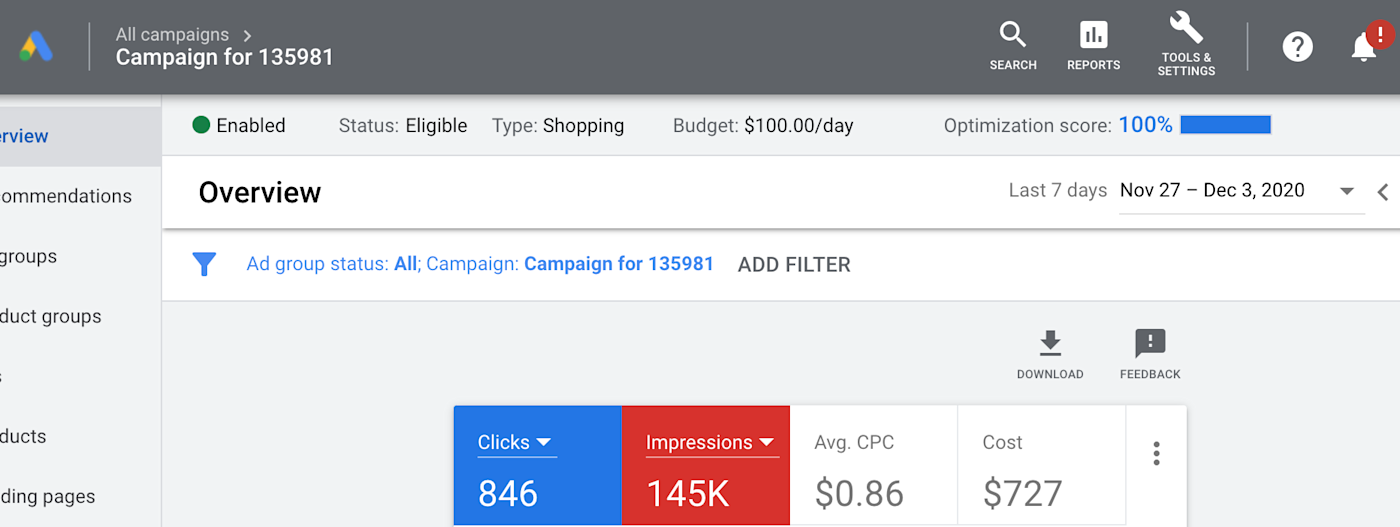Viewport: 1400px width, 527px height.
Task: Expand the Impressions metric dropdown
Action: coord(767,442)
